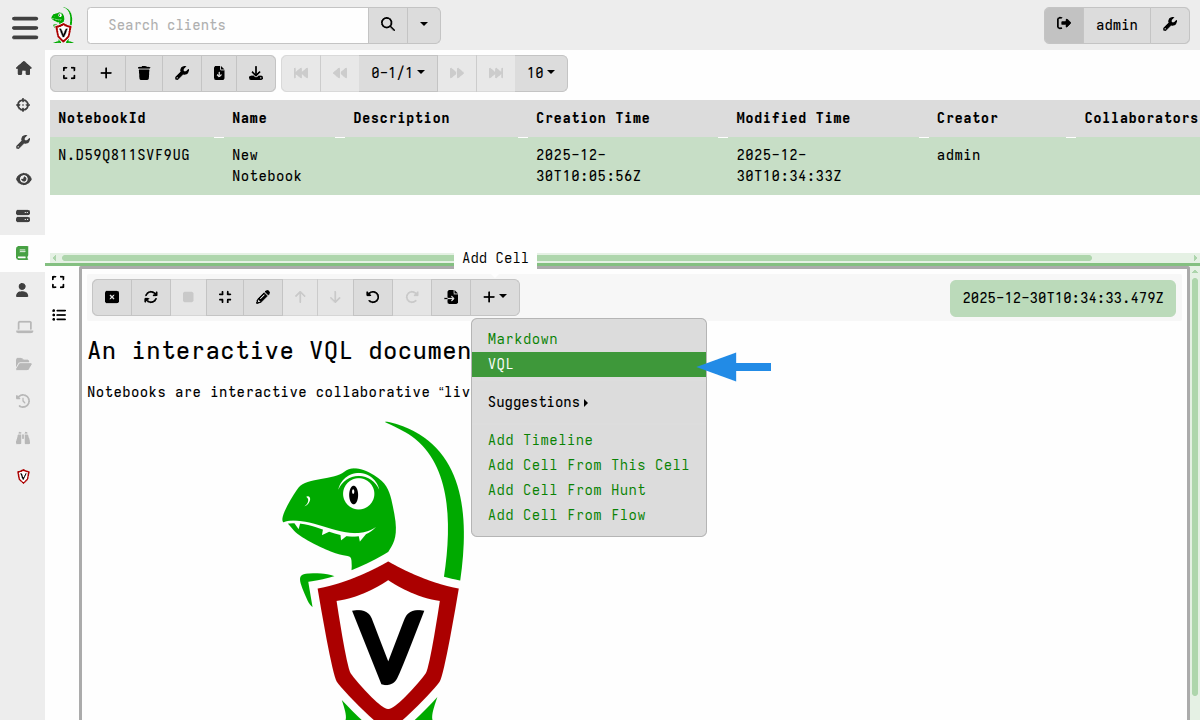
Task: Click the pencil icon to edit the cell
Action: pos(263,297)
